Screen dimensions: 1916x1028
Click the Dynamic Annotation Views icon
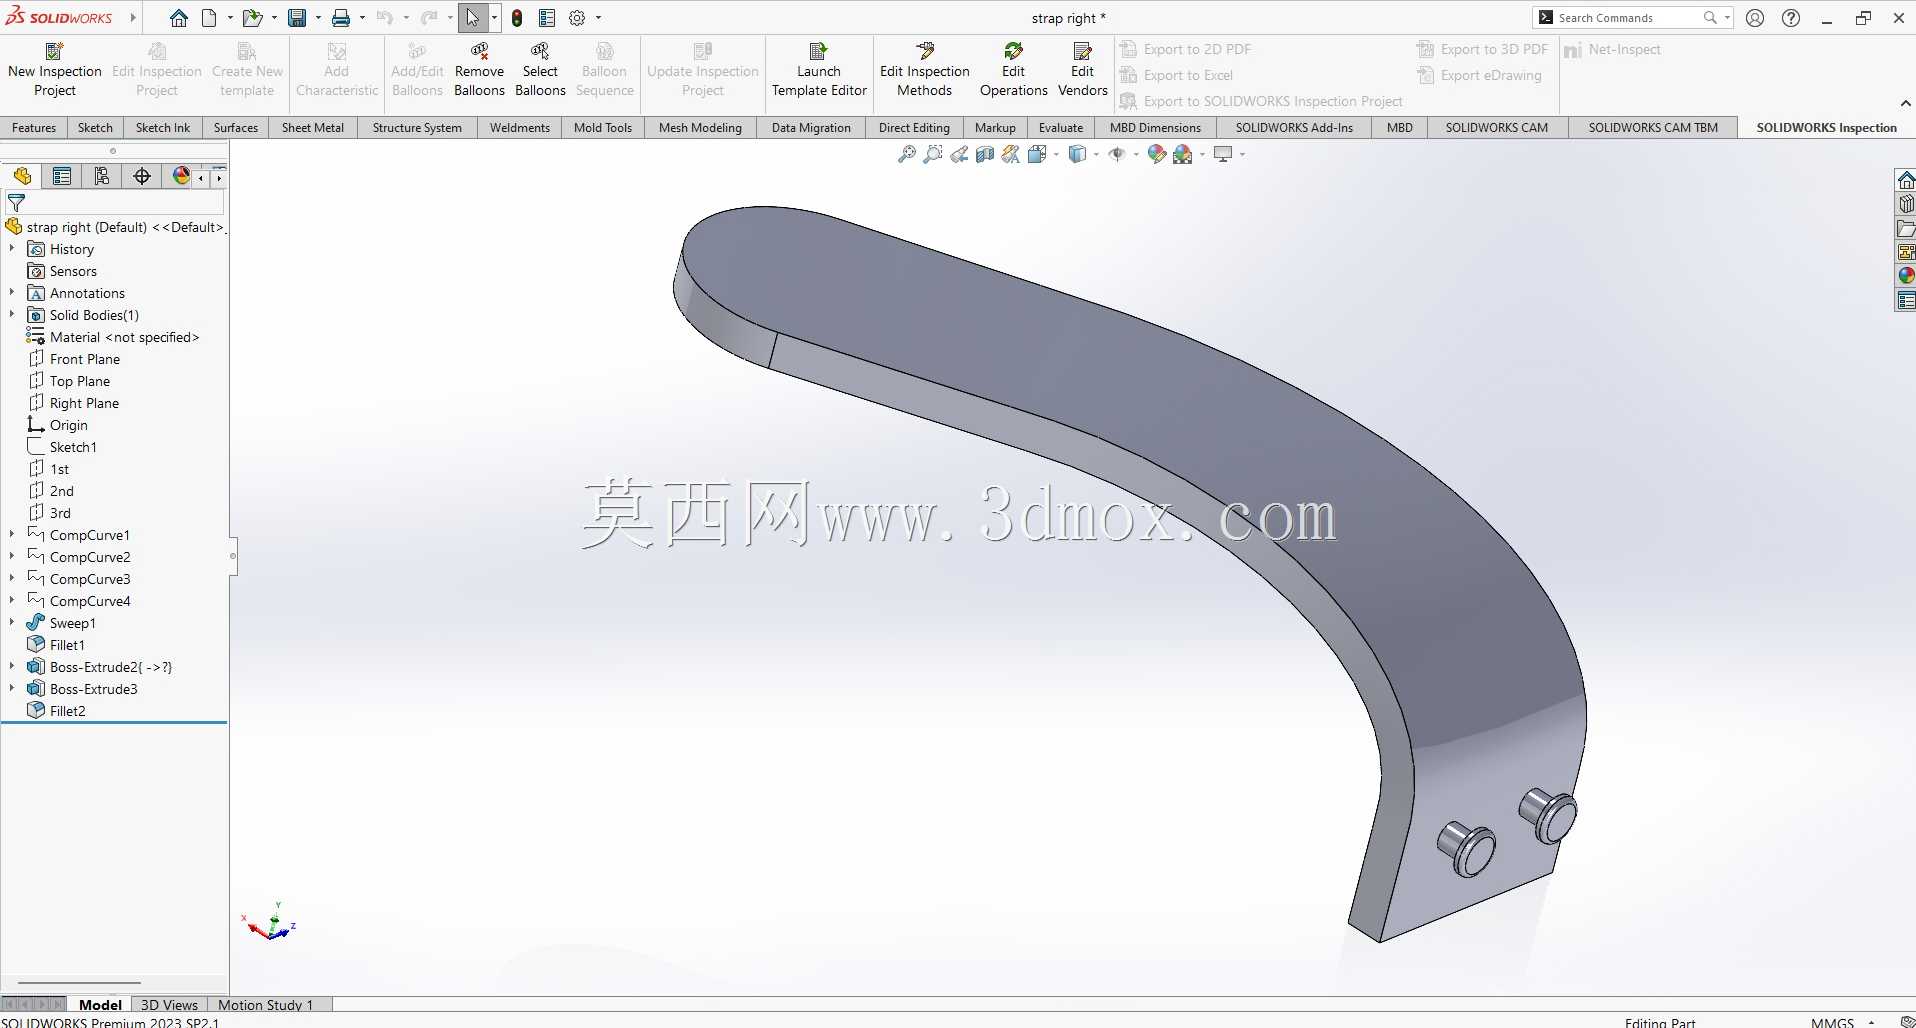point(1011,154)
